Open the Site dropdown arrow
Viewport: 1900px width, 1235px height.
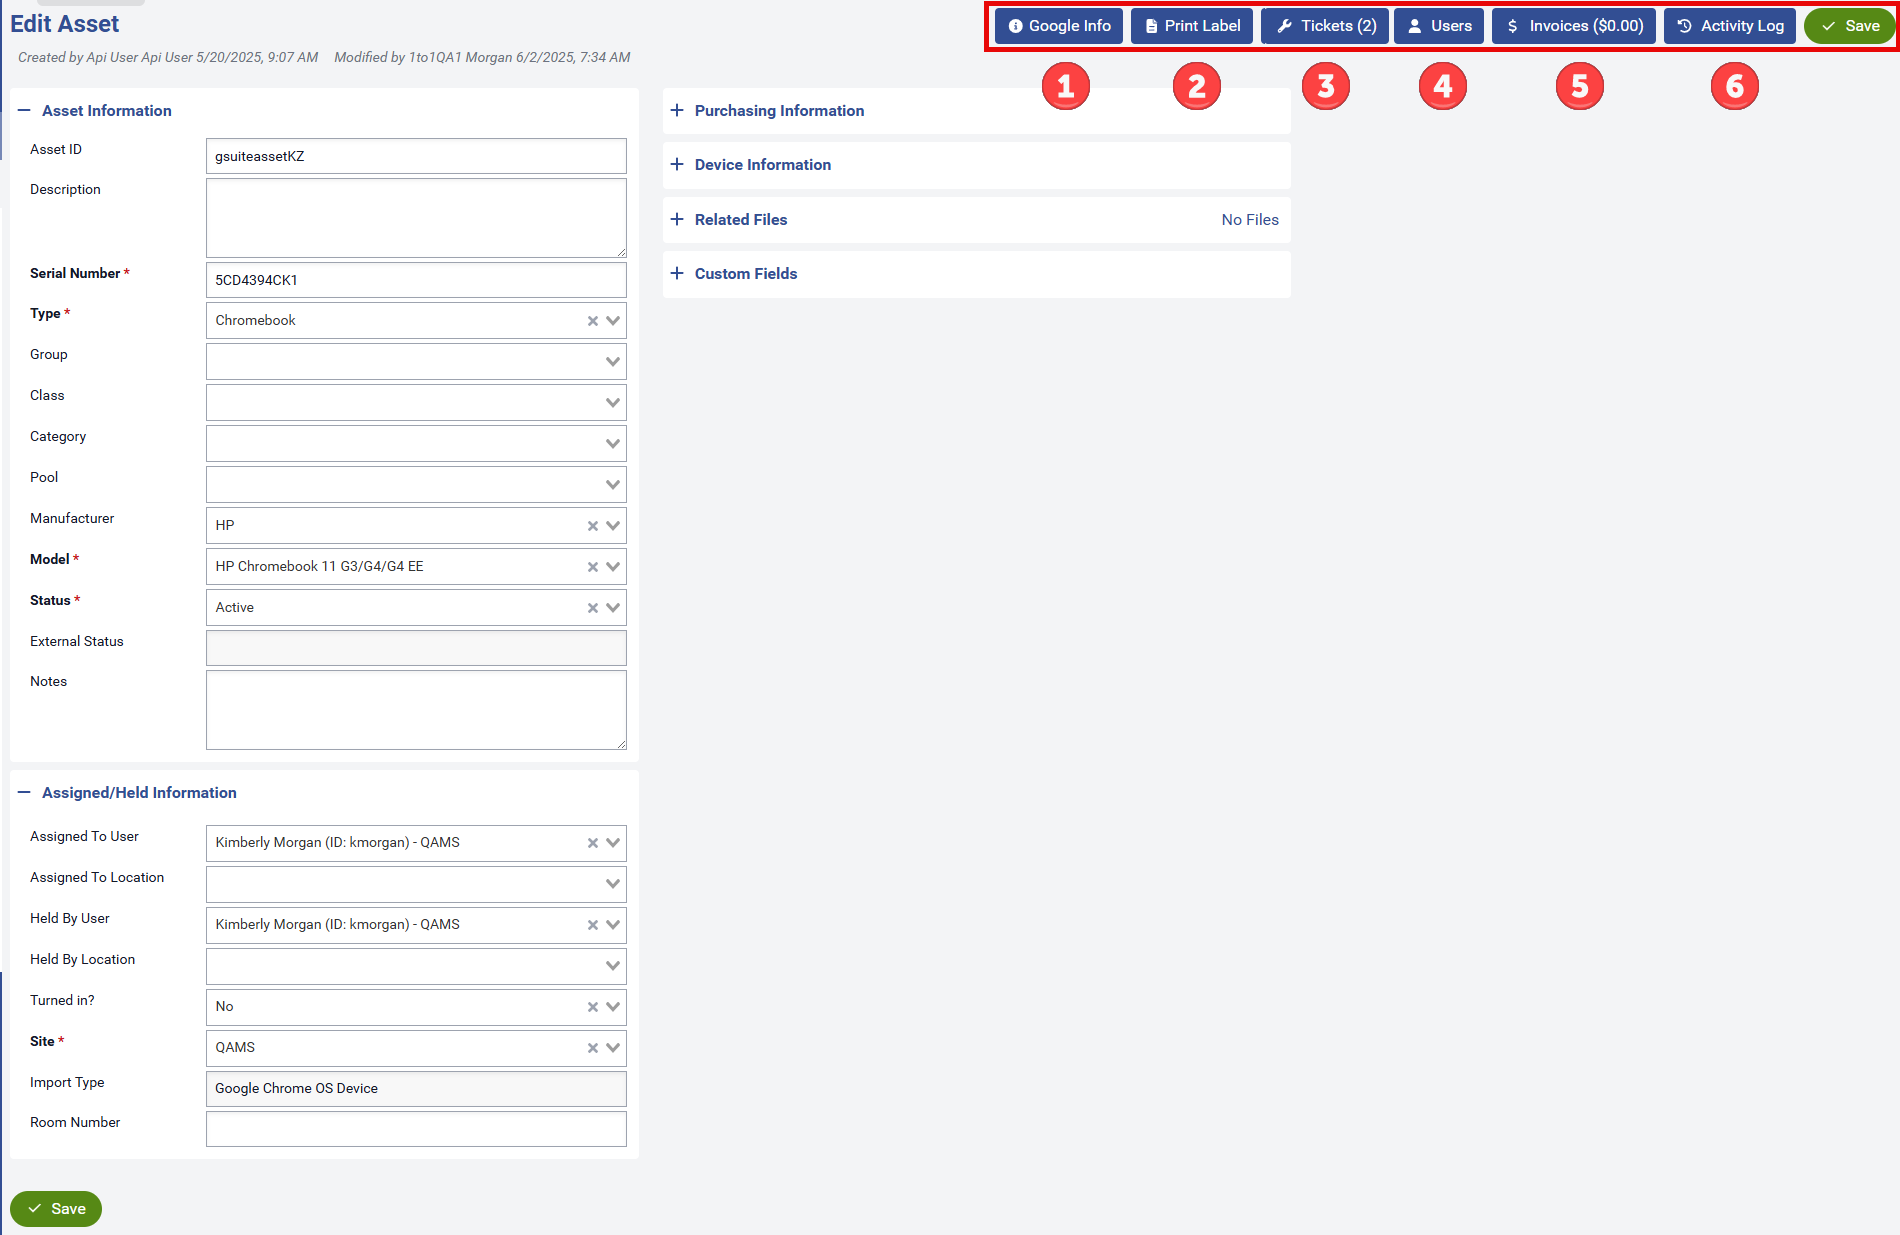point(613,1048)
